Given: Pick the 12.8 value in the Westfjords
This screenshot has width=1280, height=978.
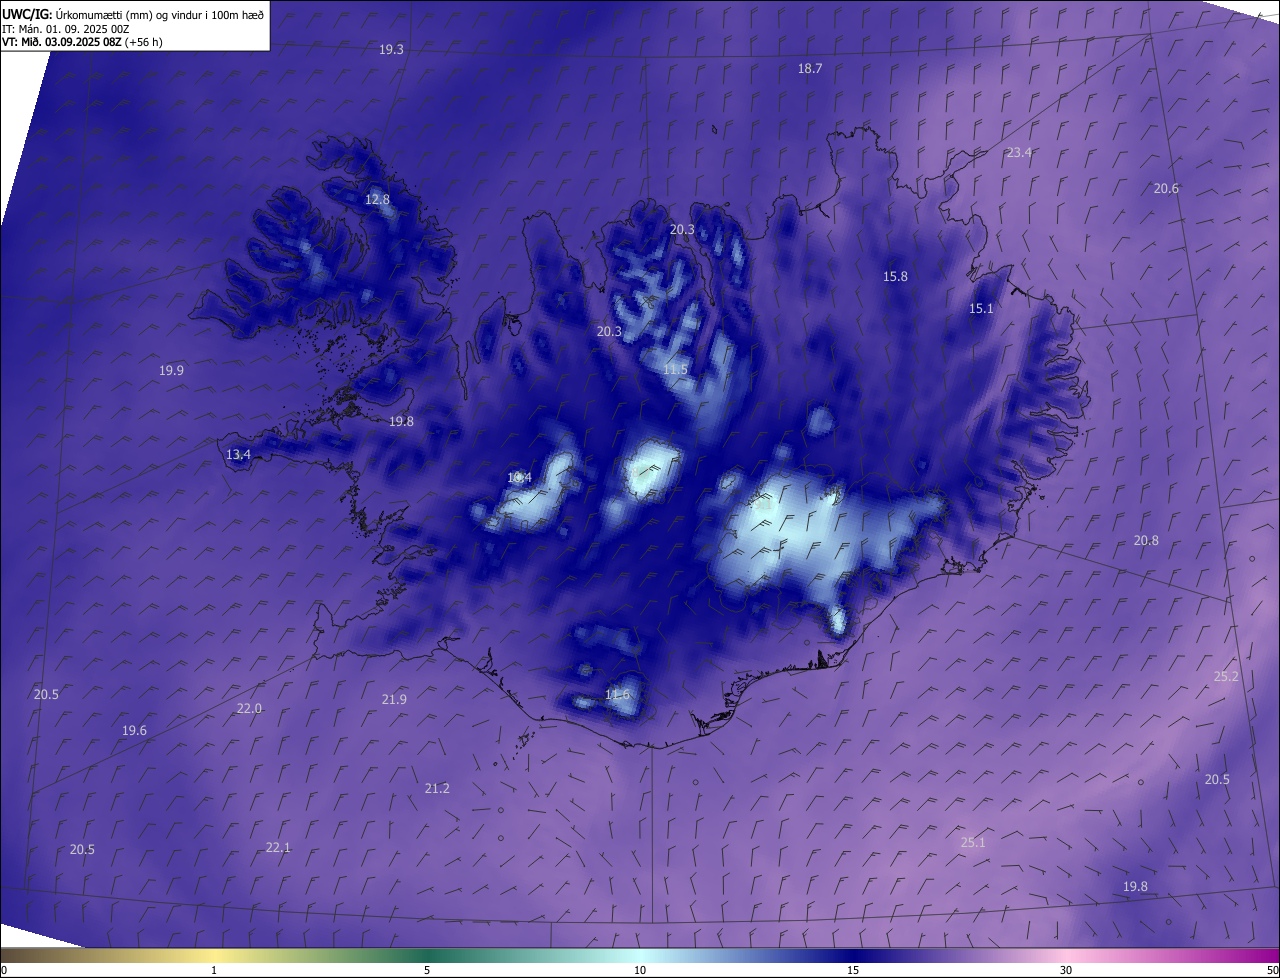Looking at the screenshot, I should coord(377,200).
